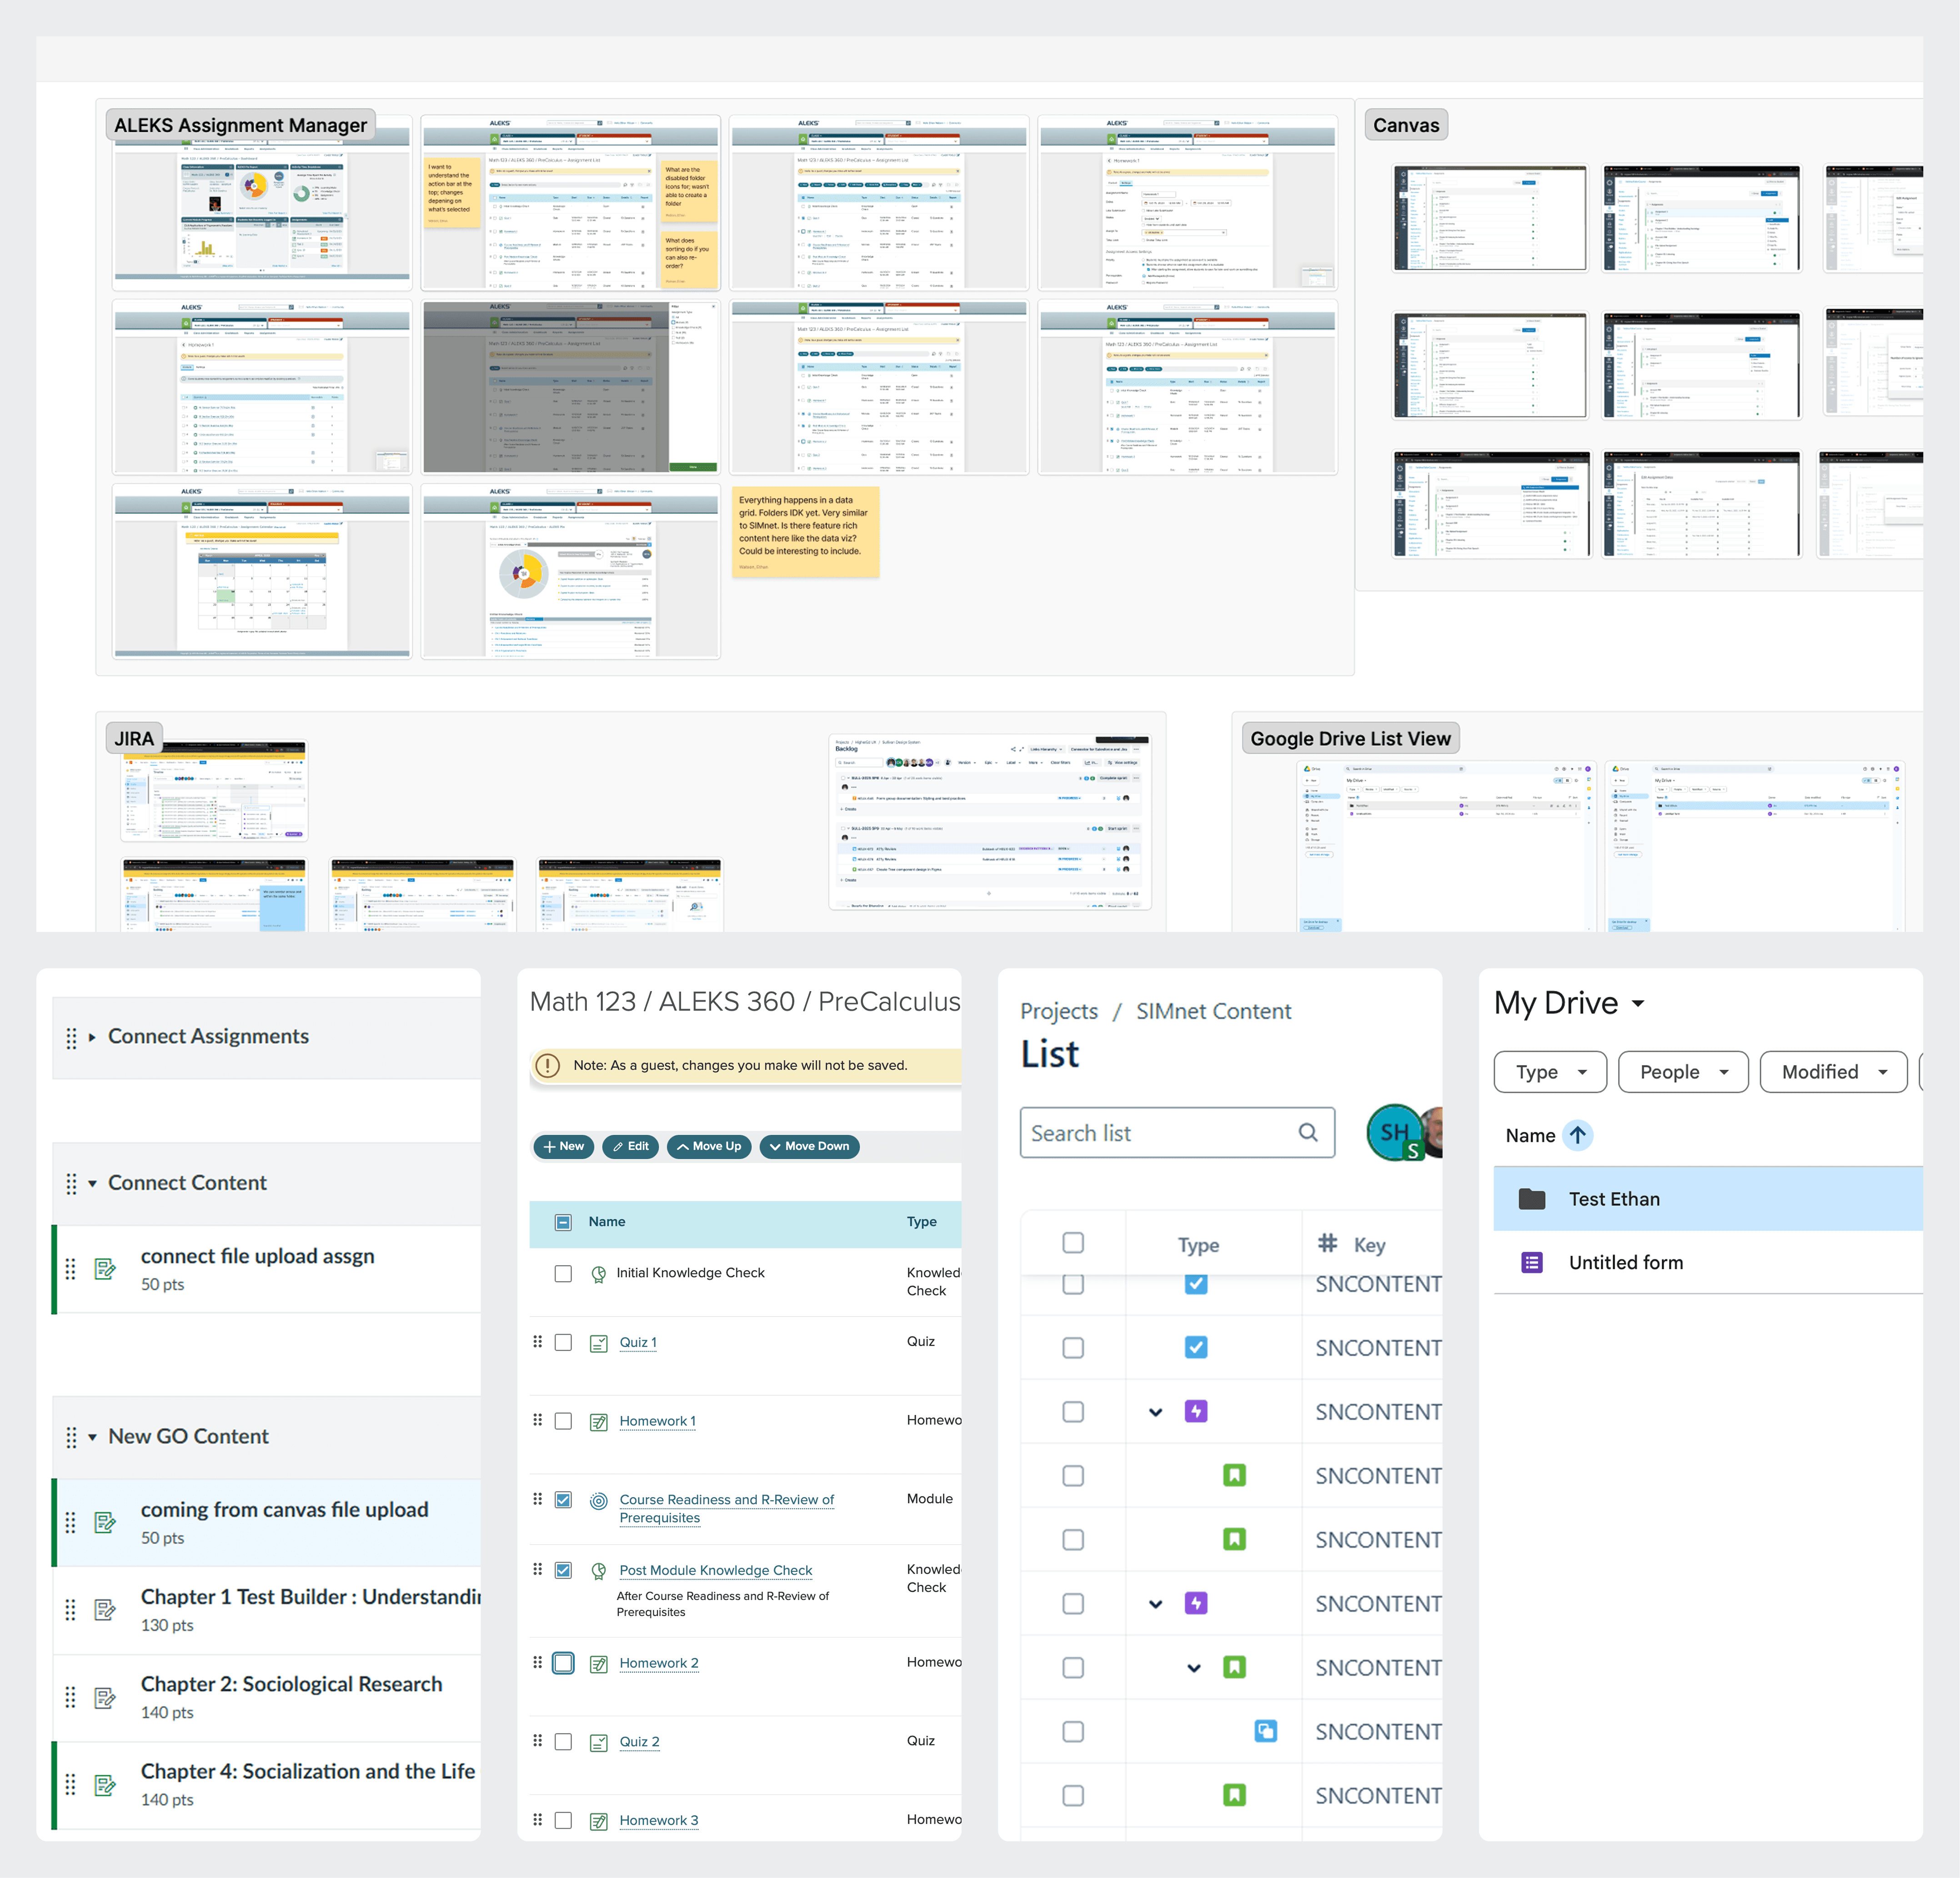Image resolution: width=1960 pixels, height=1878 pixels.
Task: Click the Quiz 1 row quiz icon
Action: (598, 1343)
